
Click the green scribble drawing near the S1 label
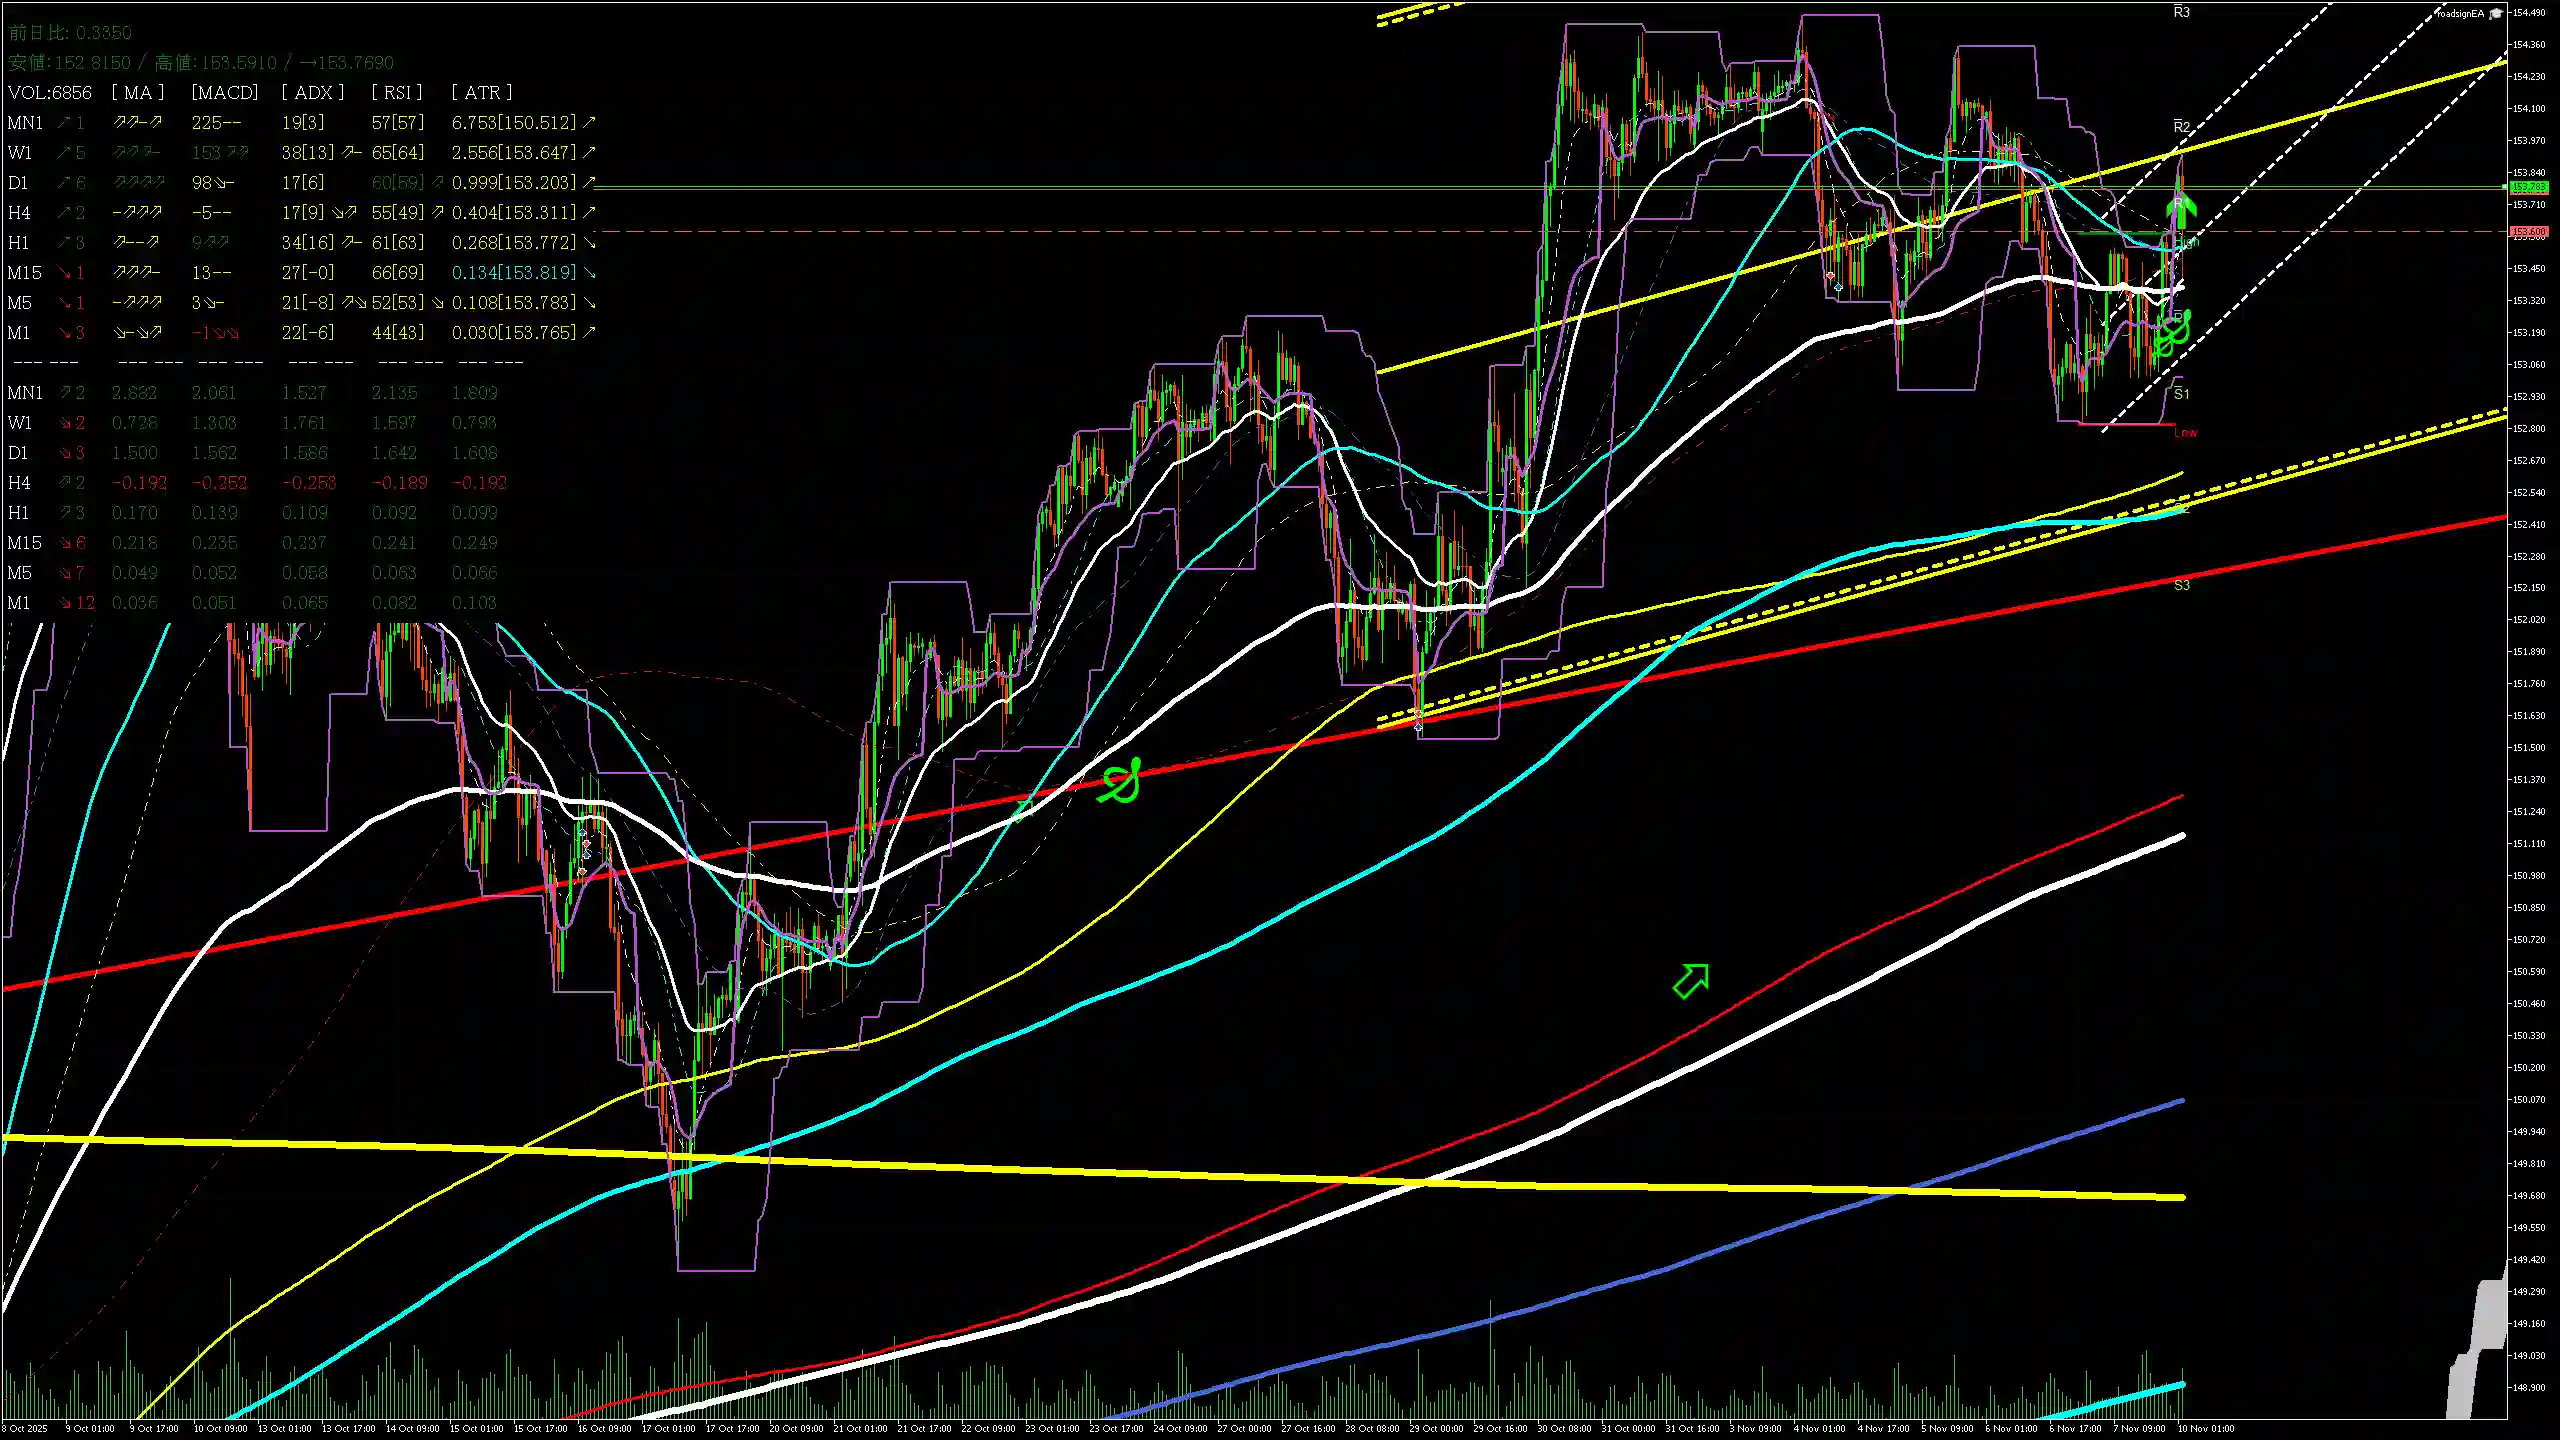(x=2173, y=334)
